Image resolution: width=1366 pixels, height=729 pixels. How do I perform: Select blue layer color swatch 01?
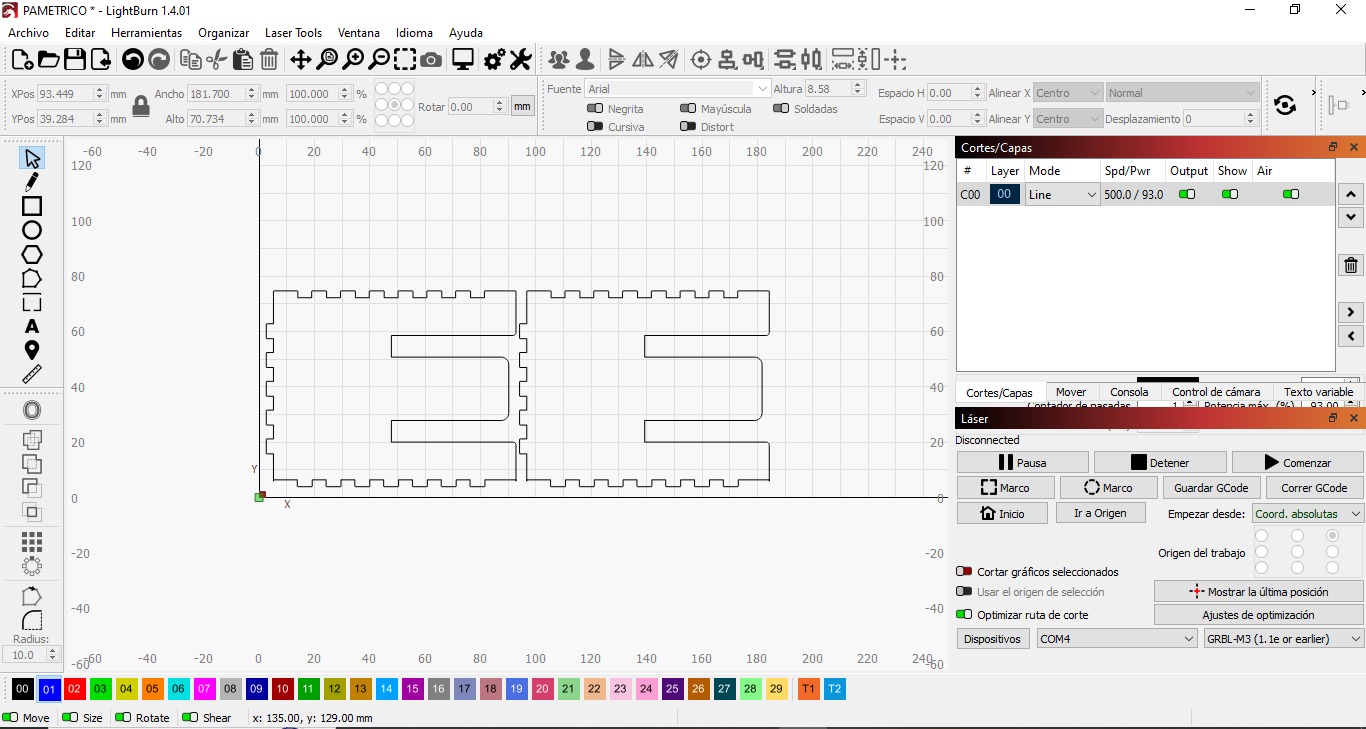point(49,689)
